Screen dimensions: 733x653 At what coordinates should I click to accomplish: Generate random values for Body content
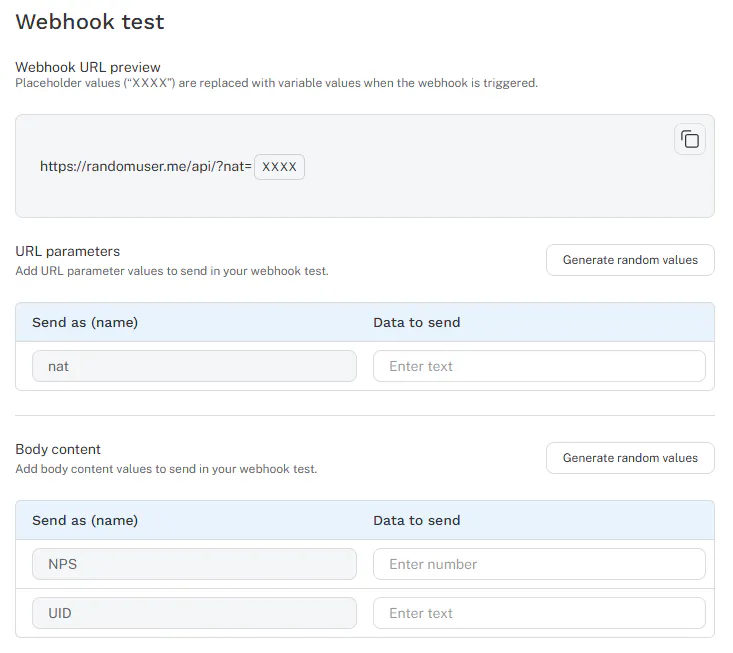[630, 458]
